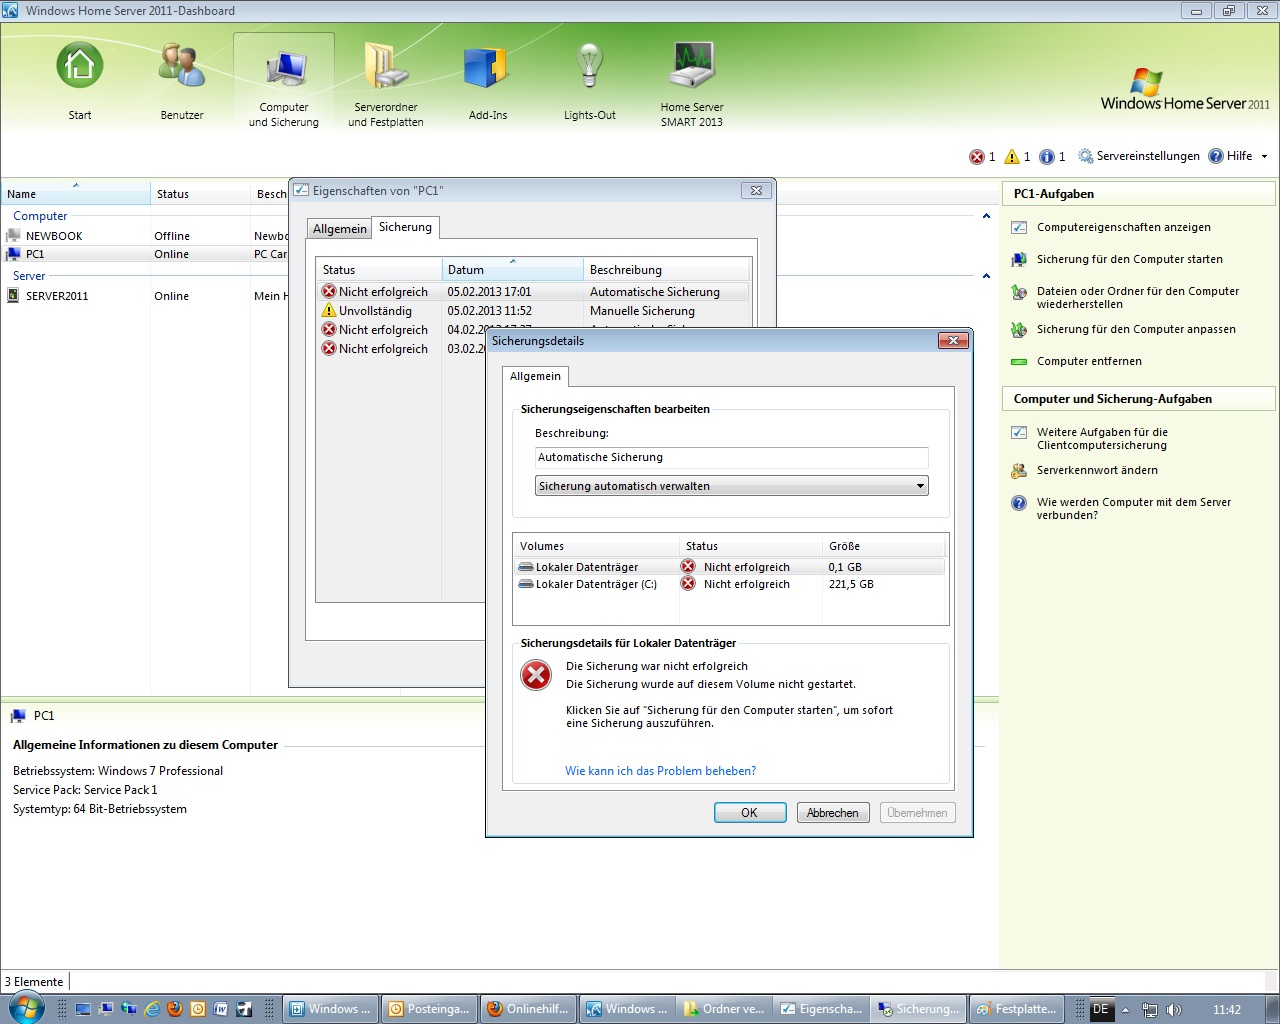Open the Hilfe menu dropdown arrow

1264,156
